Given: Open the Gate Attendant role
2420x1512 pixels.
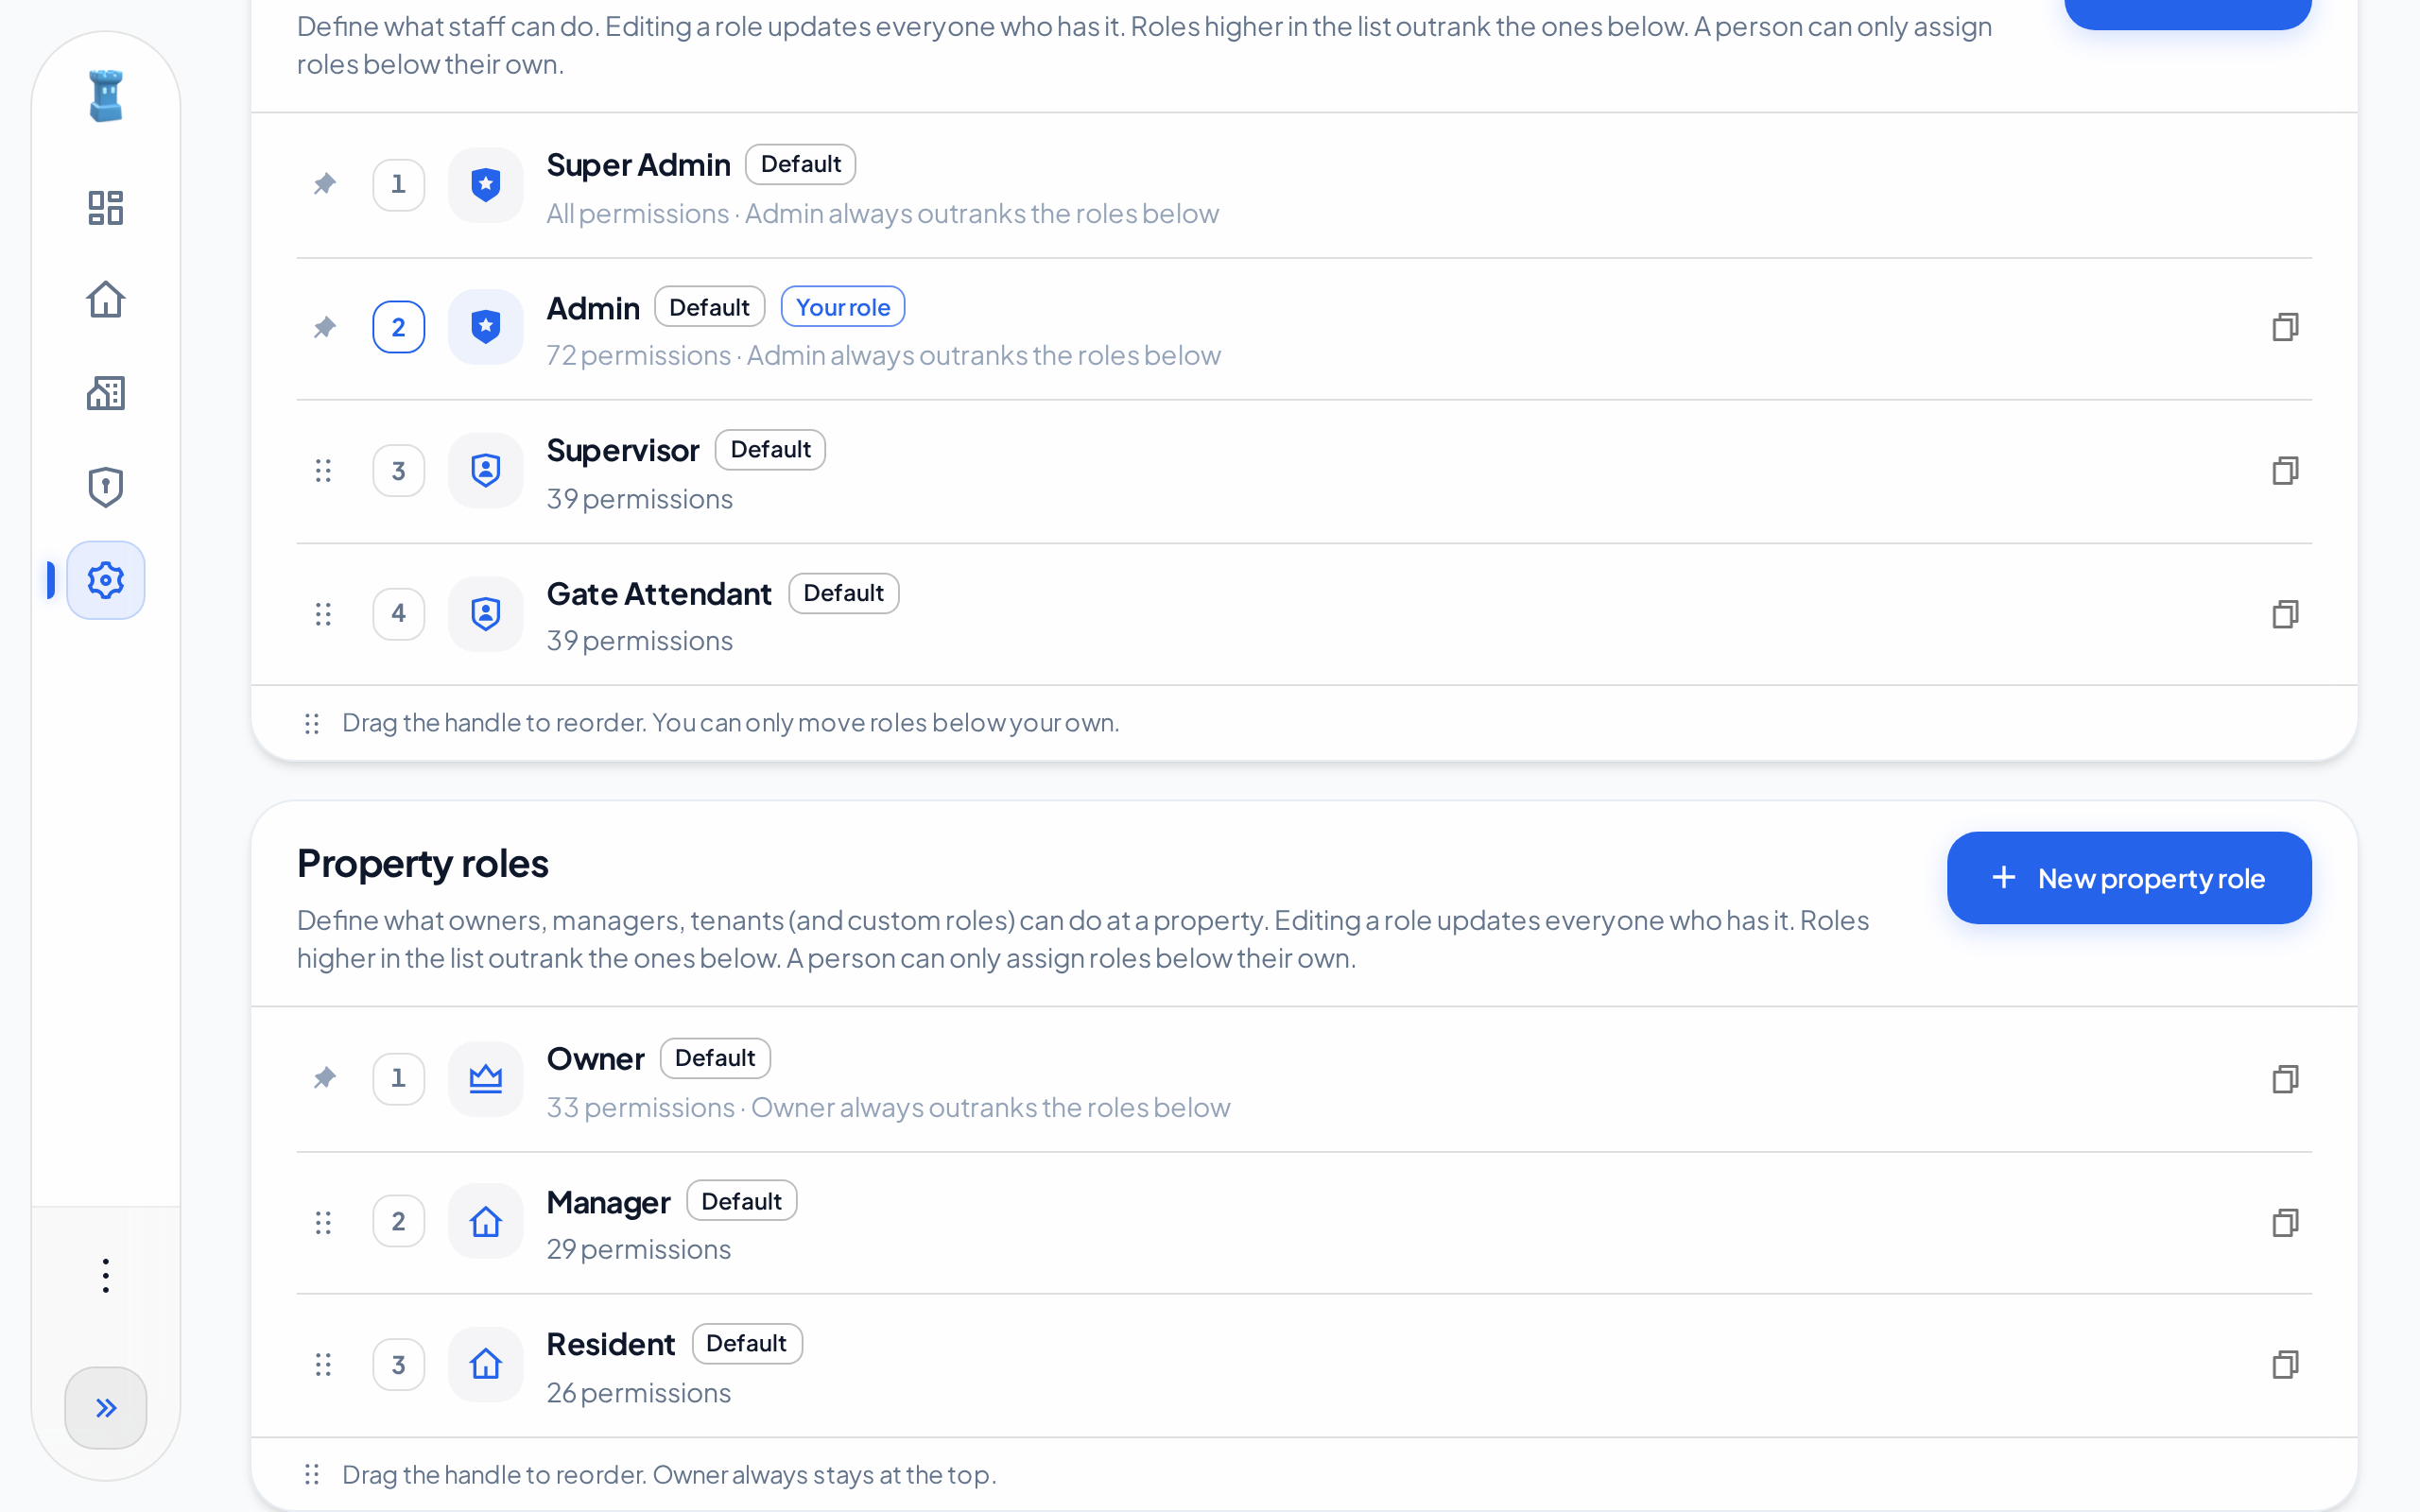Looking at the screenshot, I should pyautogui.click(x=1304, y=615).
